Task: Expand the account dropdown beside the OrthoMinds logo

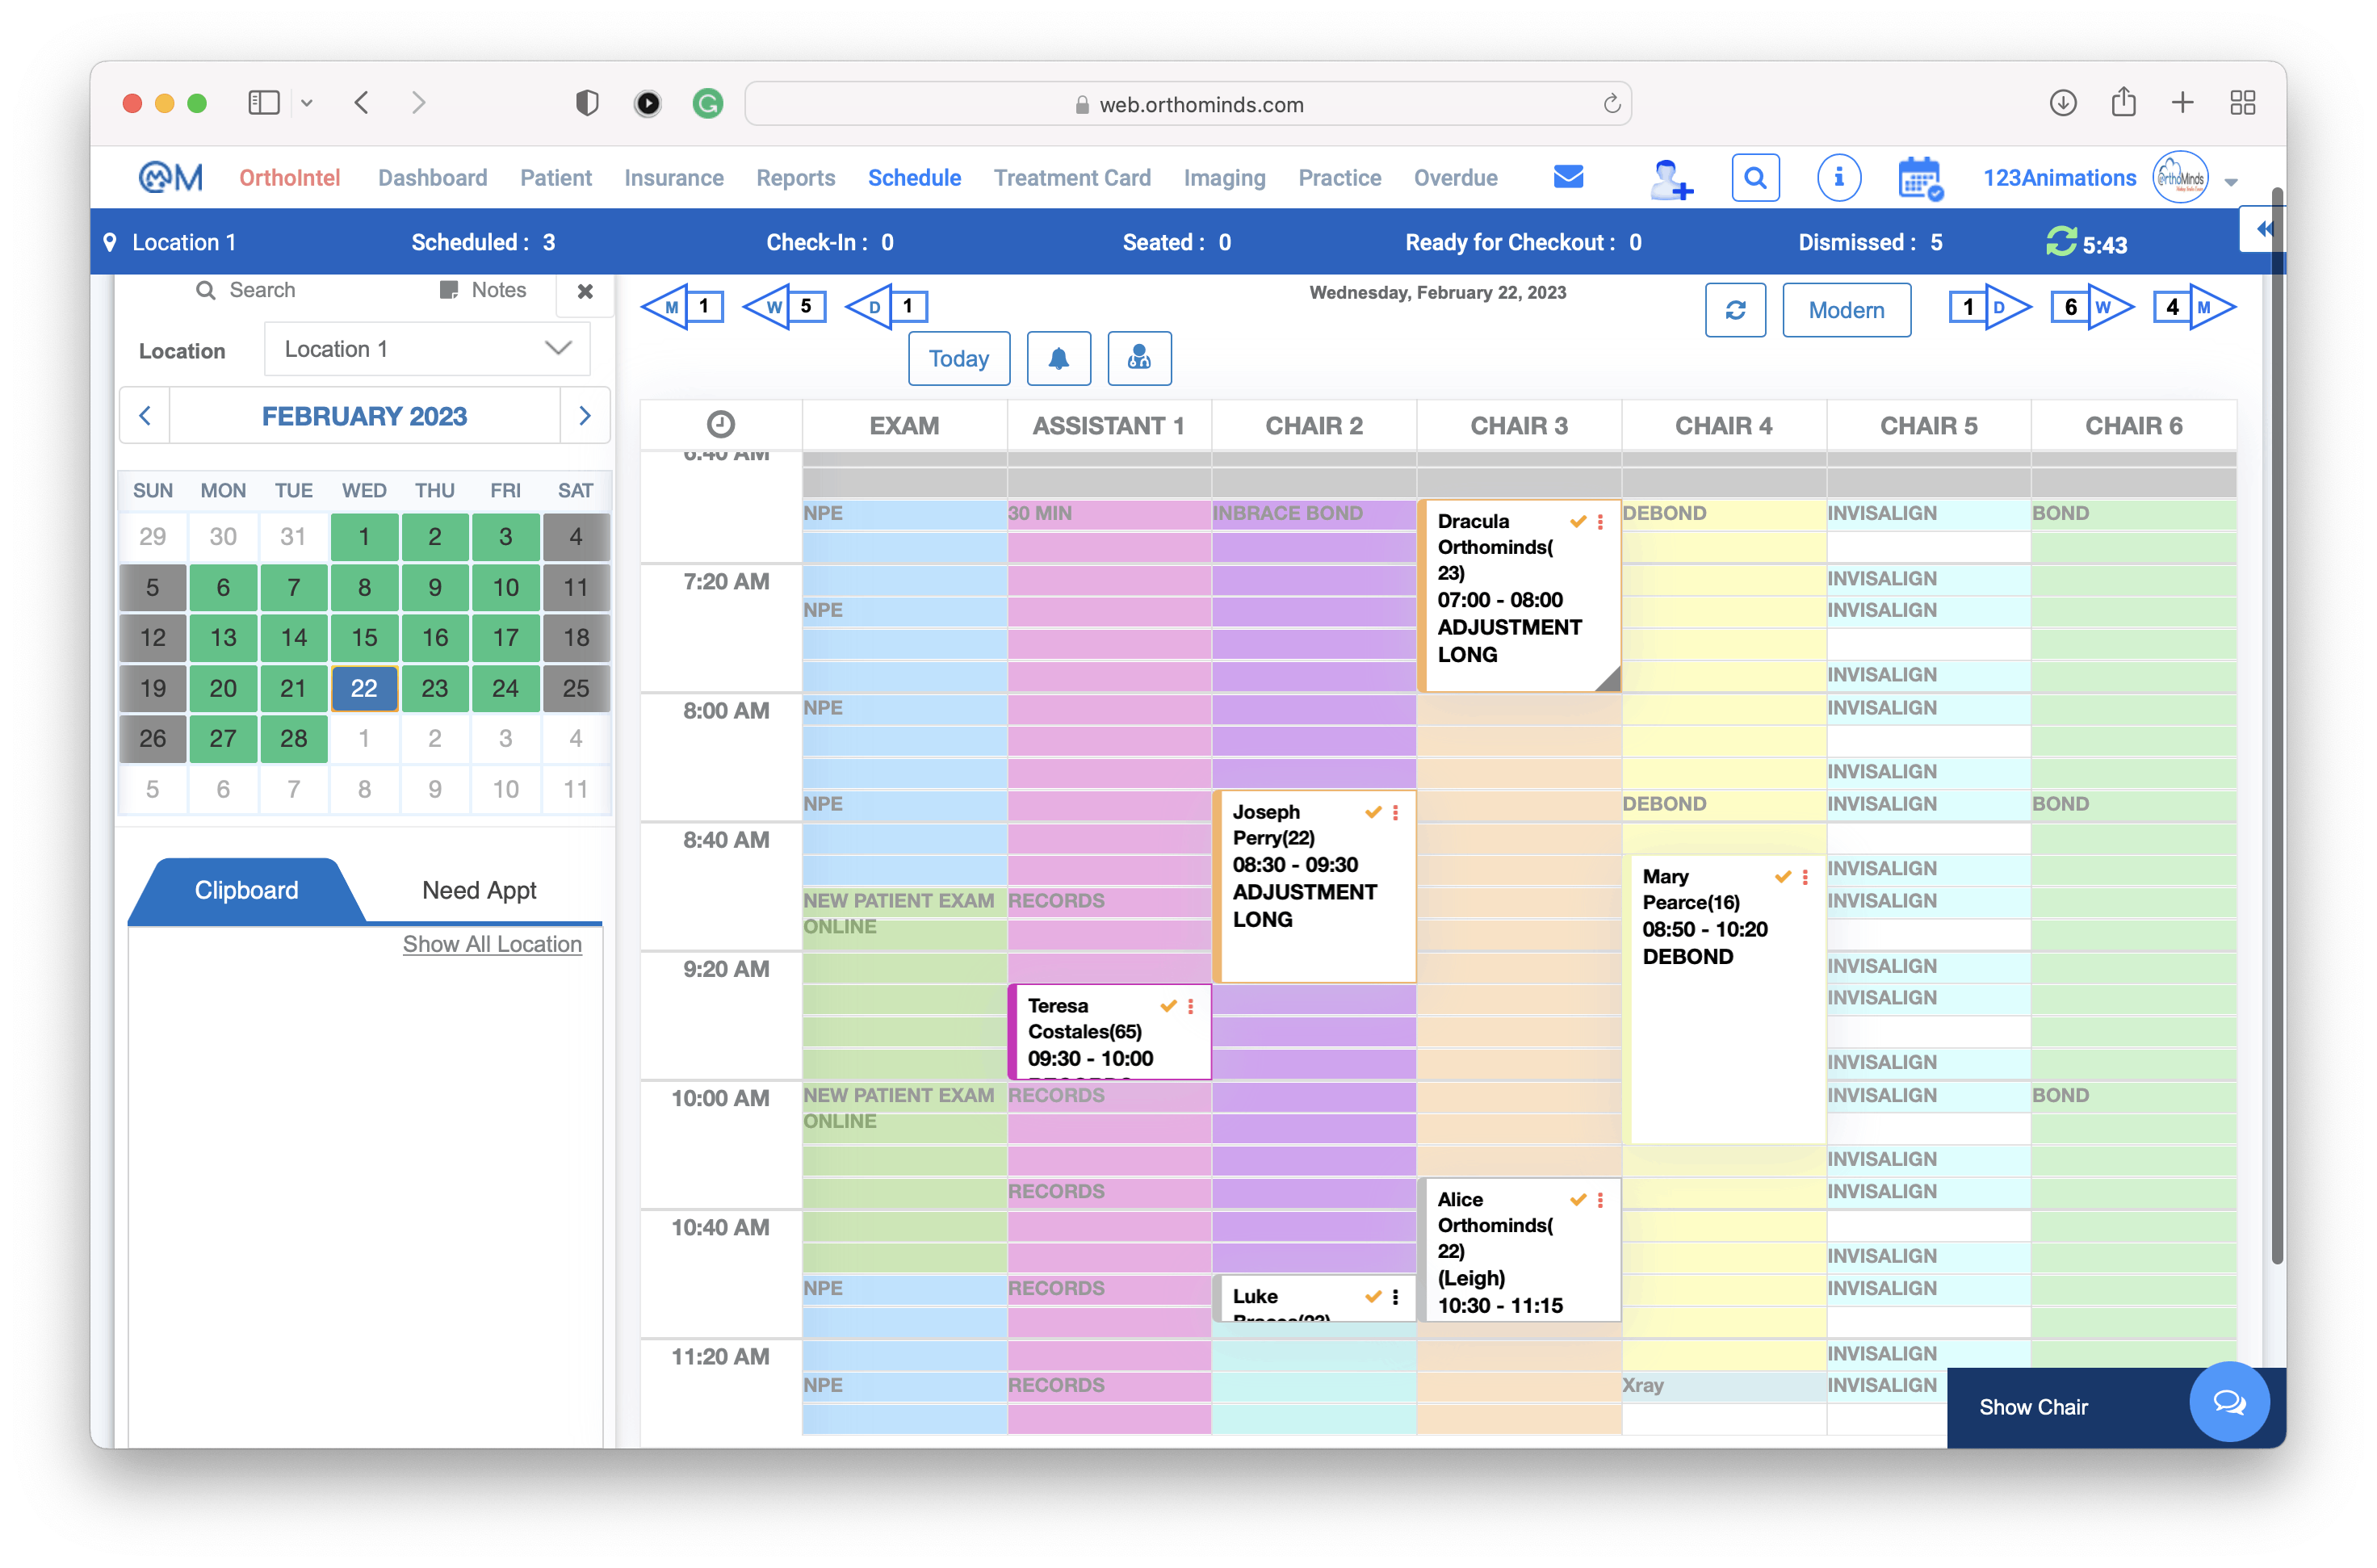Action: [2232, 182]
